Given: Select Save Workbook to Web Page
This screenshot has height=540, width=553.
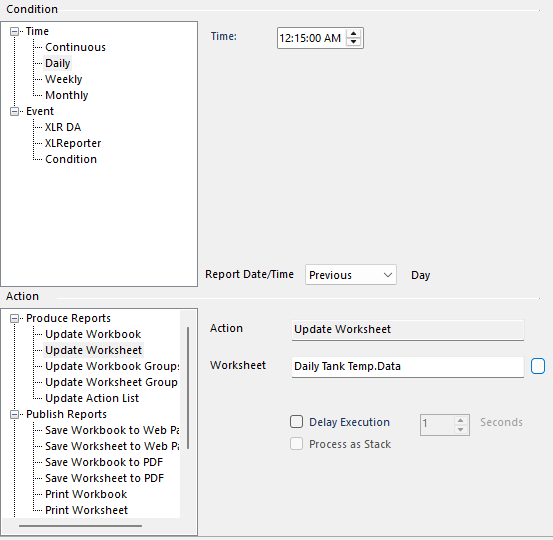Looking at the screenshot, I should (112, 430).
